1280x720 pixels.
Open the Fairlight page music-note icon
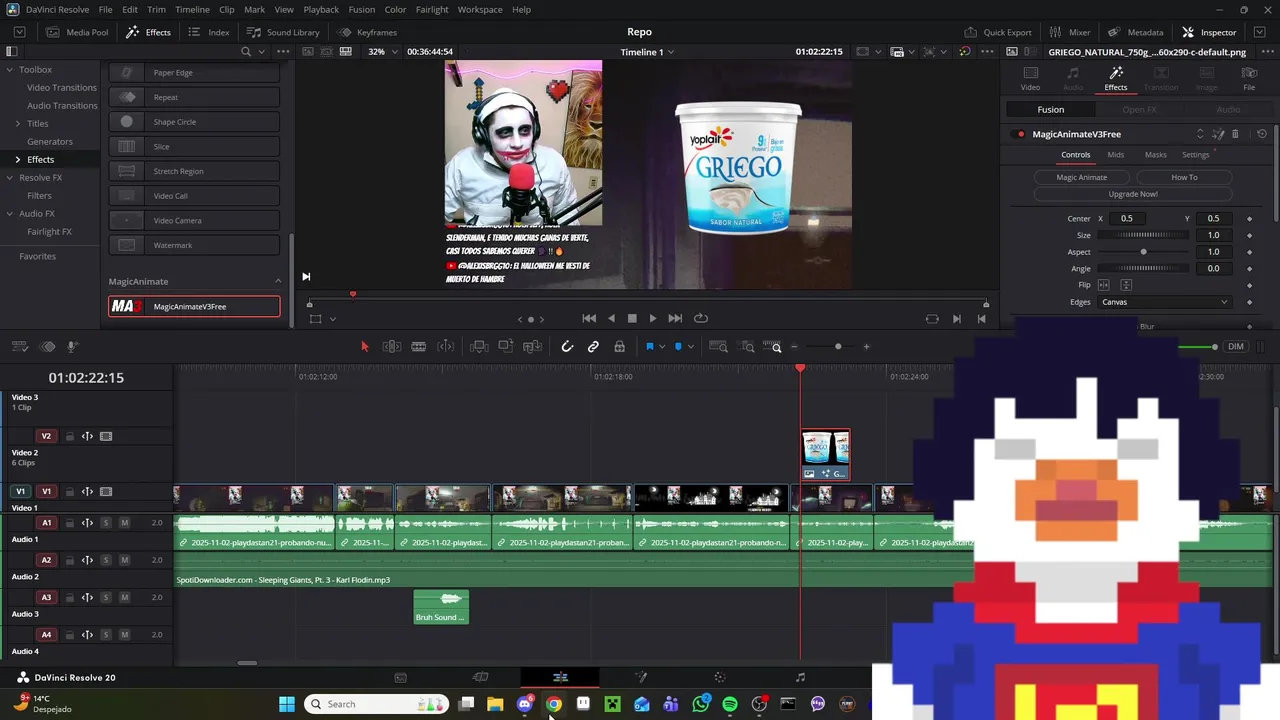[x=800, y=677]
